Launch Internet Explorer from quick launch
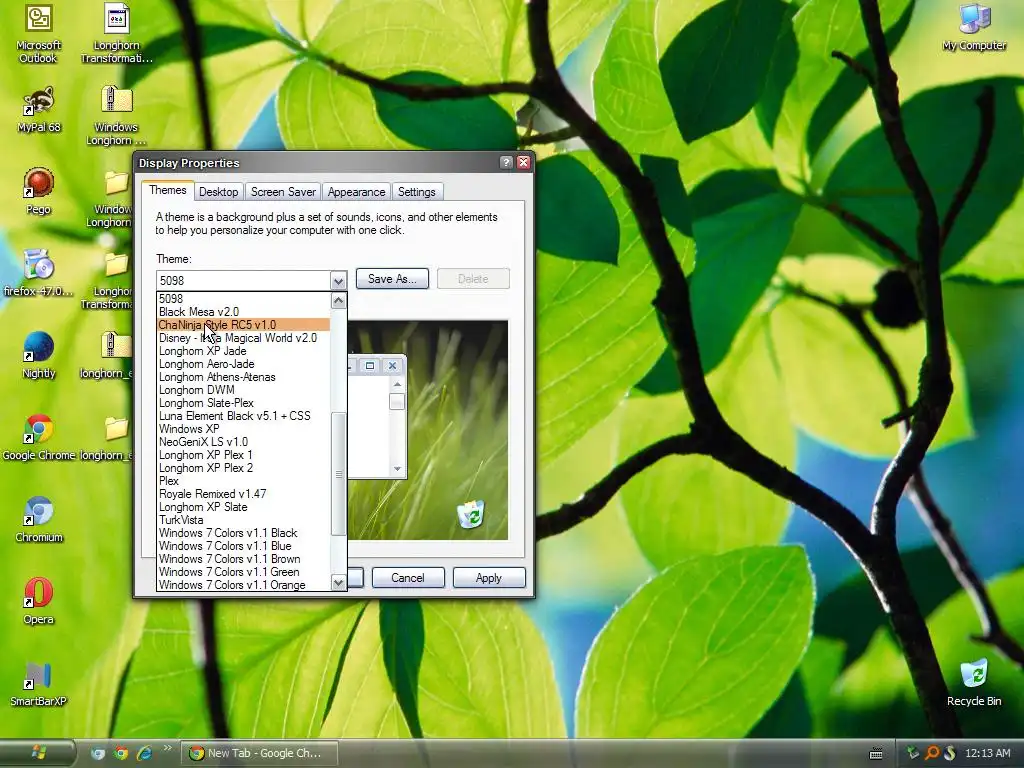 click(144, 753)
